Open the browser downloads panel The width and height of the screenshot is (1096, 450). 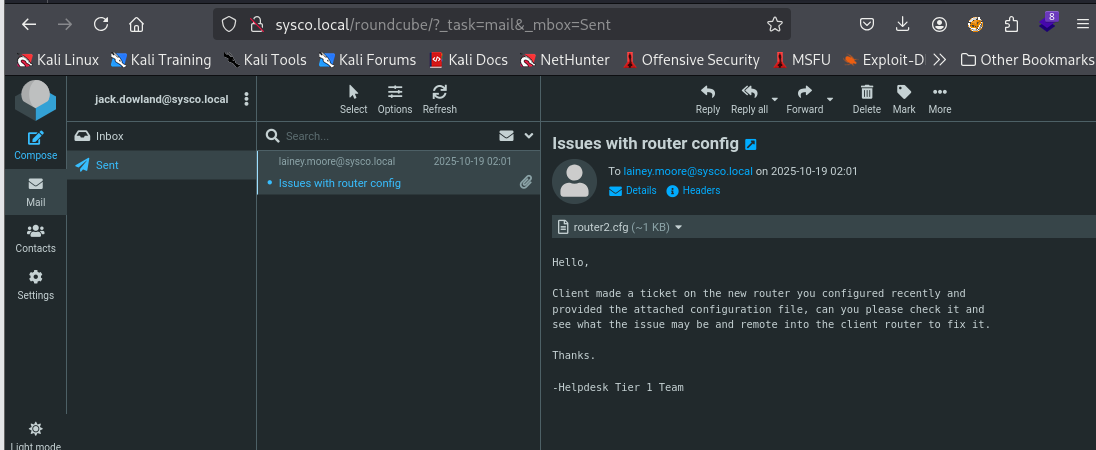coord(903,24)
